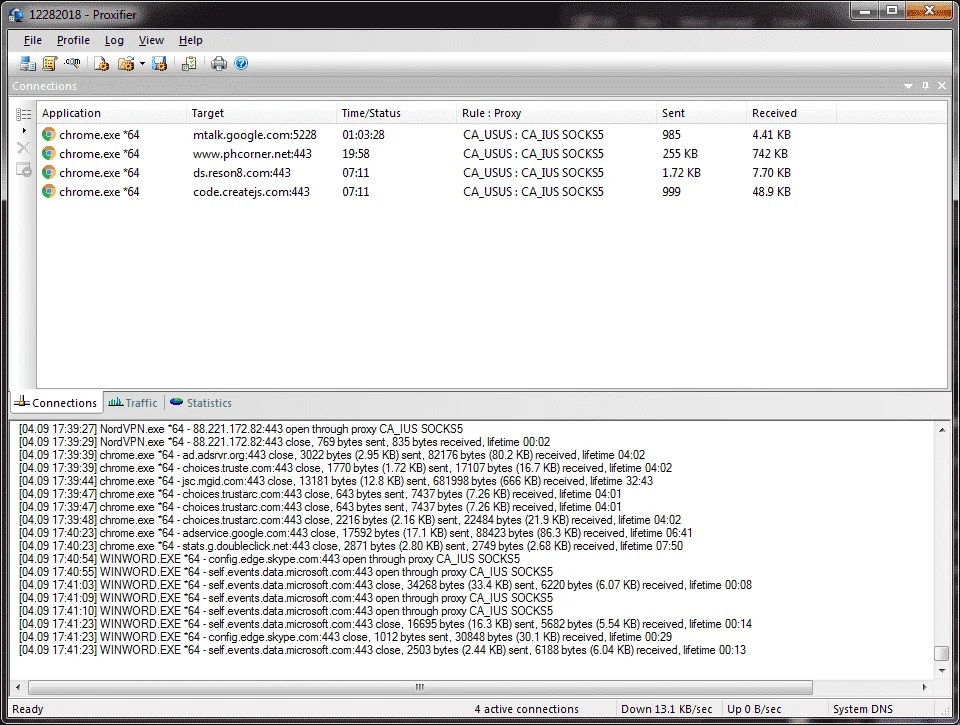Viewport: 960px width, 725px height.
Task: Click Chrome icon in mtalk.google.com row
Action: click(48, 134)
